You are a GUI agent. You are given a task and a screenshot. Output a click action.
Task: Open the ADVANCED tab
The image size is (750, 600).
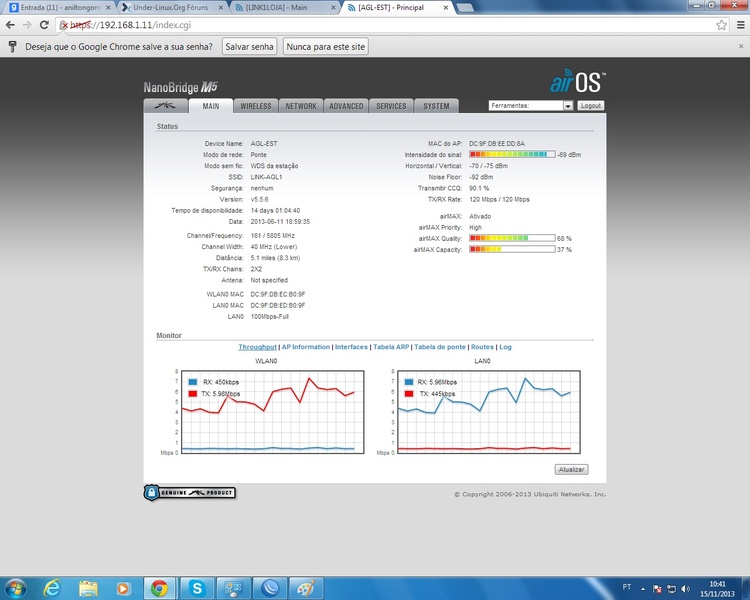[x=346, y=106]
